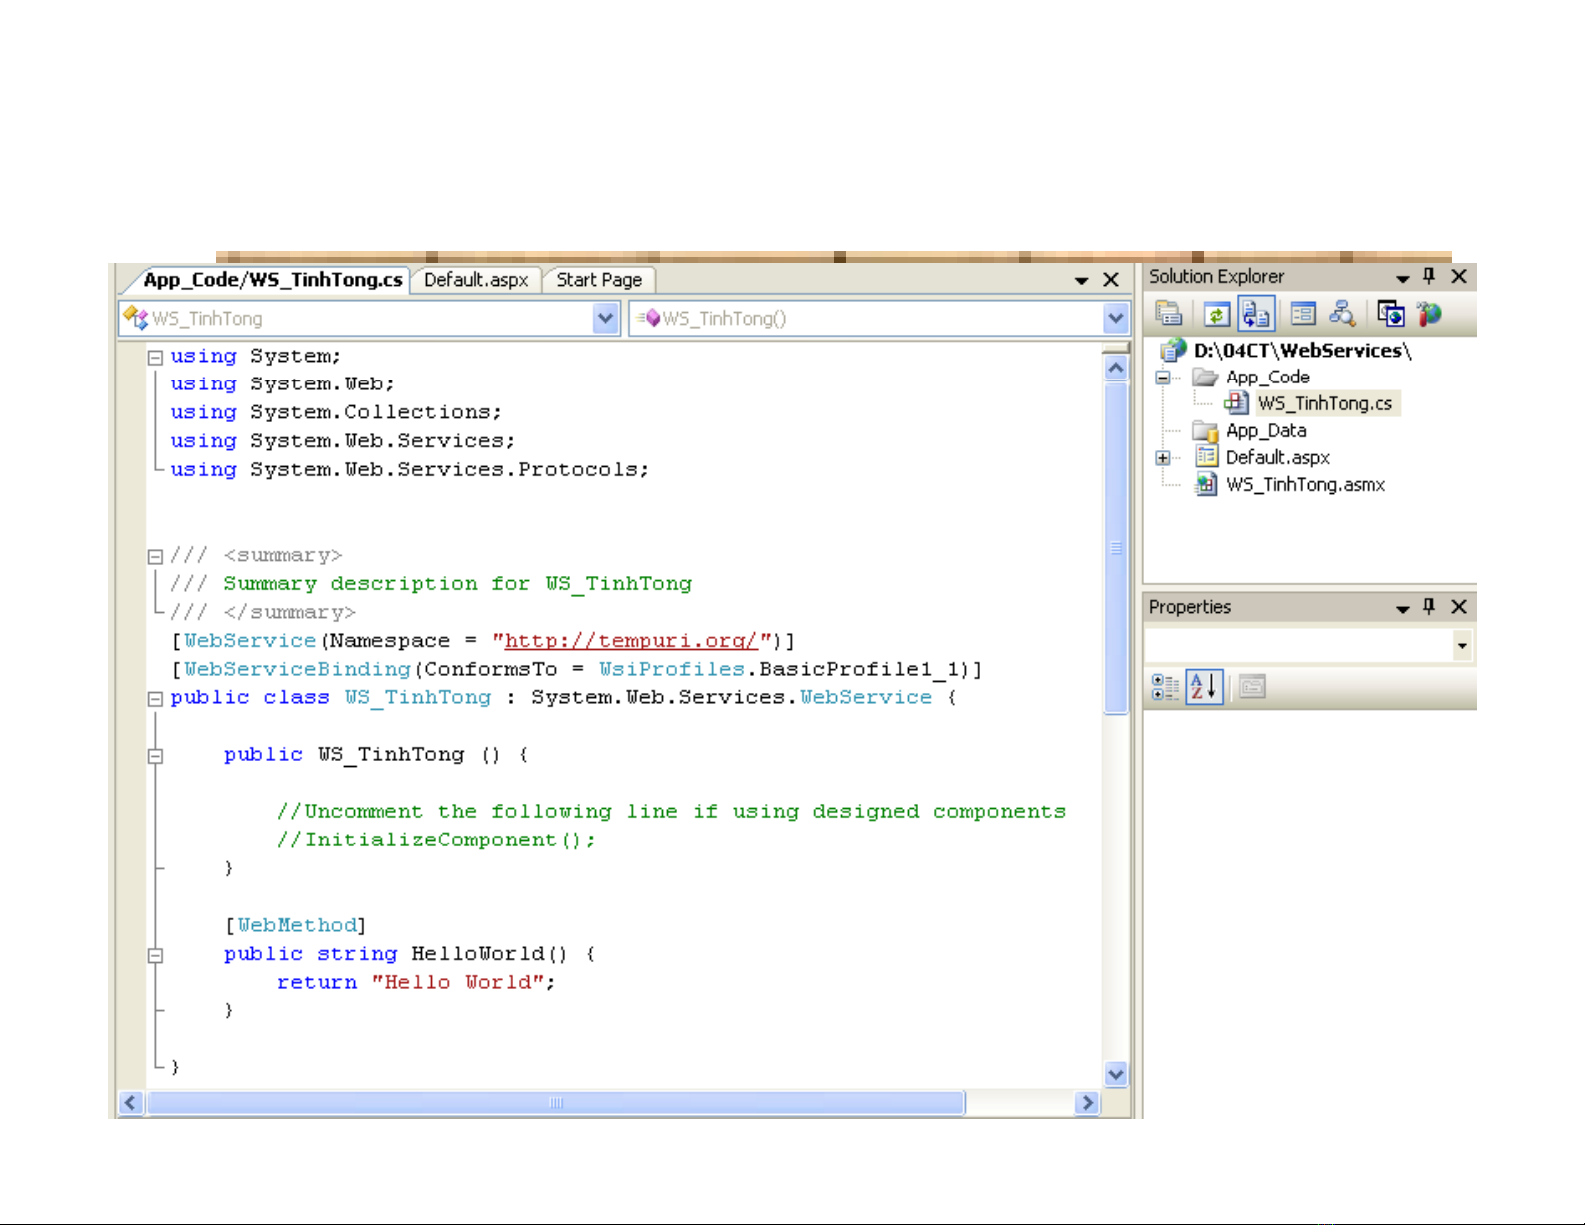Click the Properties icon in Solution Explorer toolbar
Image resolution: width=1585 pixels, height=1225 pixels.
(x=1168, y=314)
